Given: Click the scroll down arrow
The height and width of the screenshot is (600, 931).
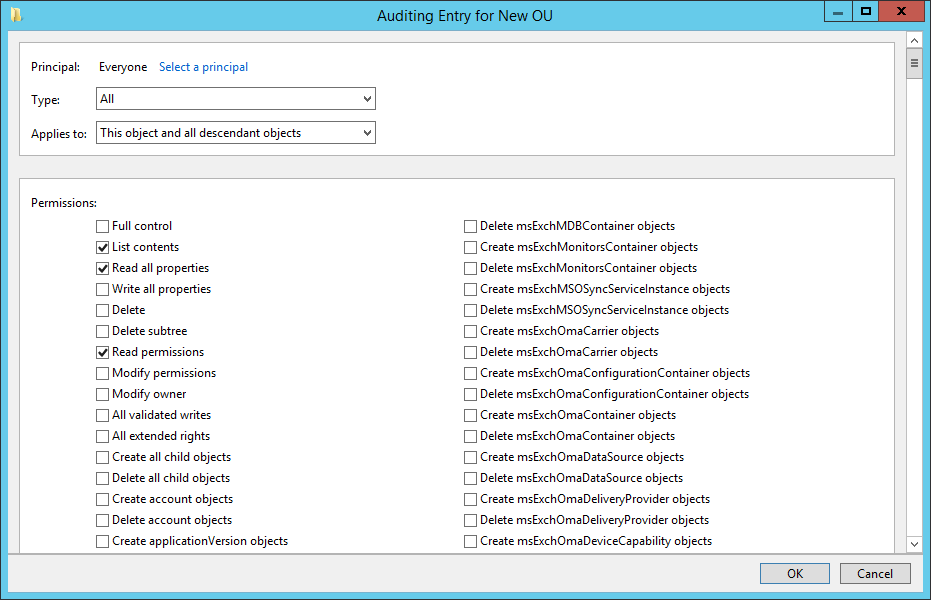Looking at the screenshot, I should pos(914,544).
